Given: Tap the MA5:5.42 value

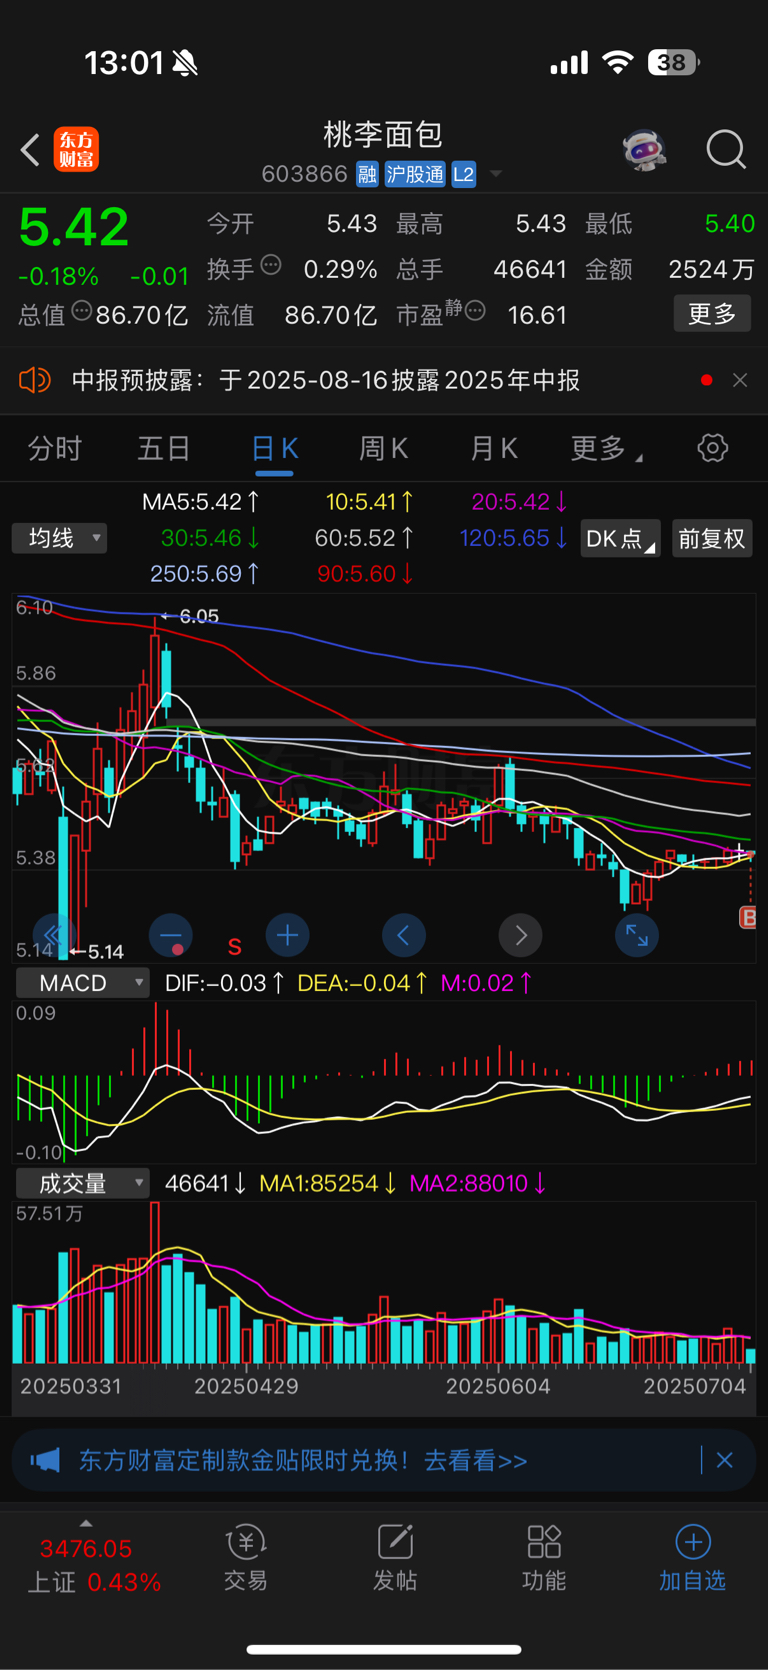Looking at the screenshot, I should (x=201, y=502).
